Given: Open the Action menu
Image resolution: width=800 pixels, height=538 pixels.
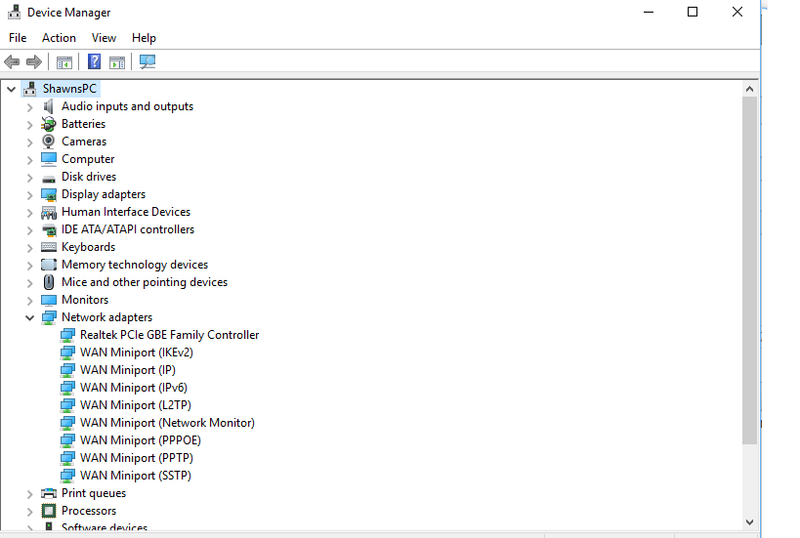Looking at the screenshot, I should (x=59, y=38).
